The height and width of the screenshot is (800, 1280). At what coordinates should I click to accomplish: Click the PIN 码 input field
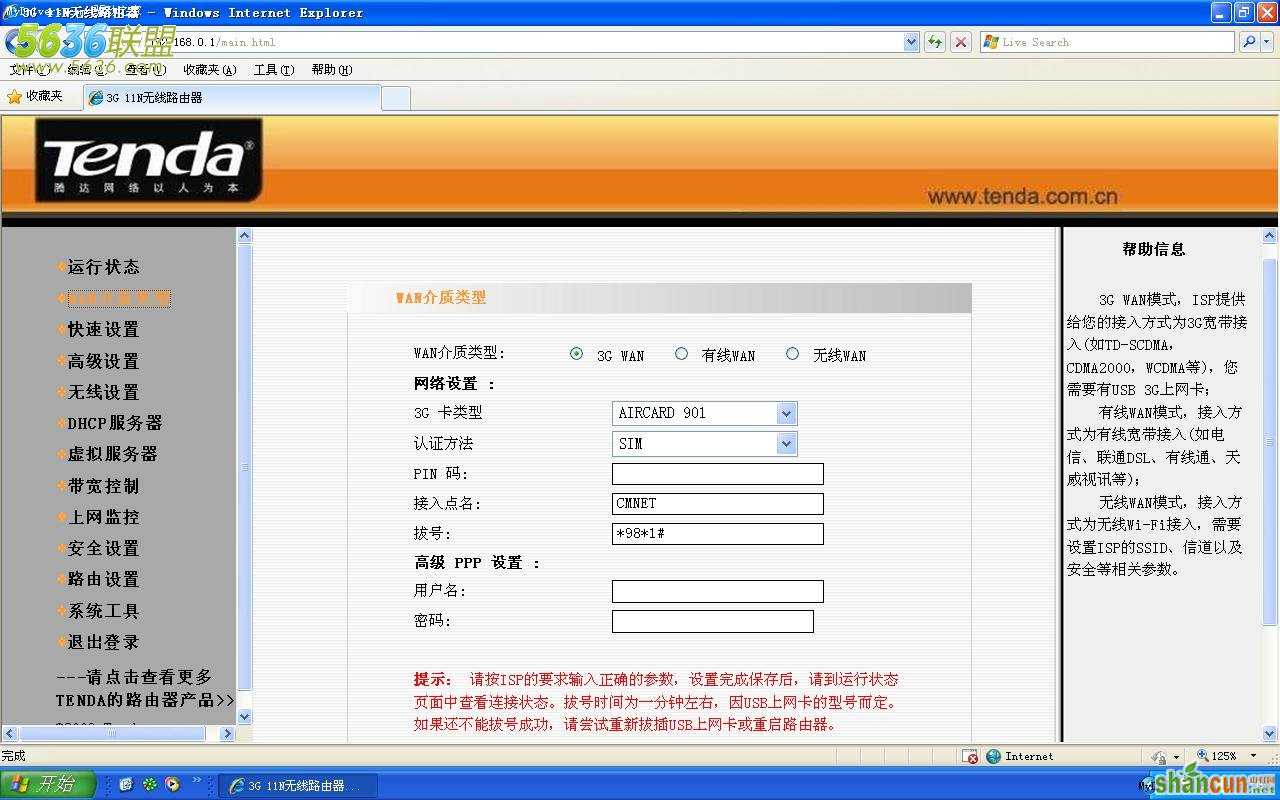pos(718,474)
